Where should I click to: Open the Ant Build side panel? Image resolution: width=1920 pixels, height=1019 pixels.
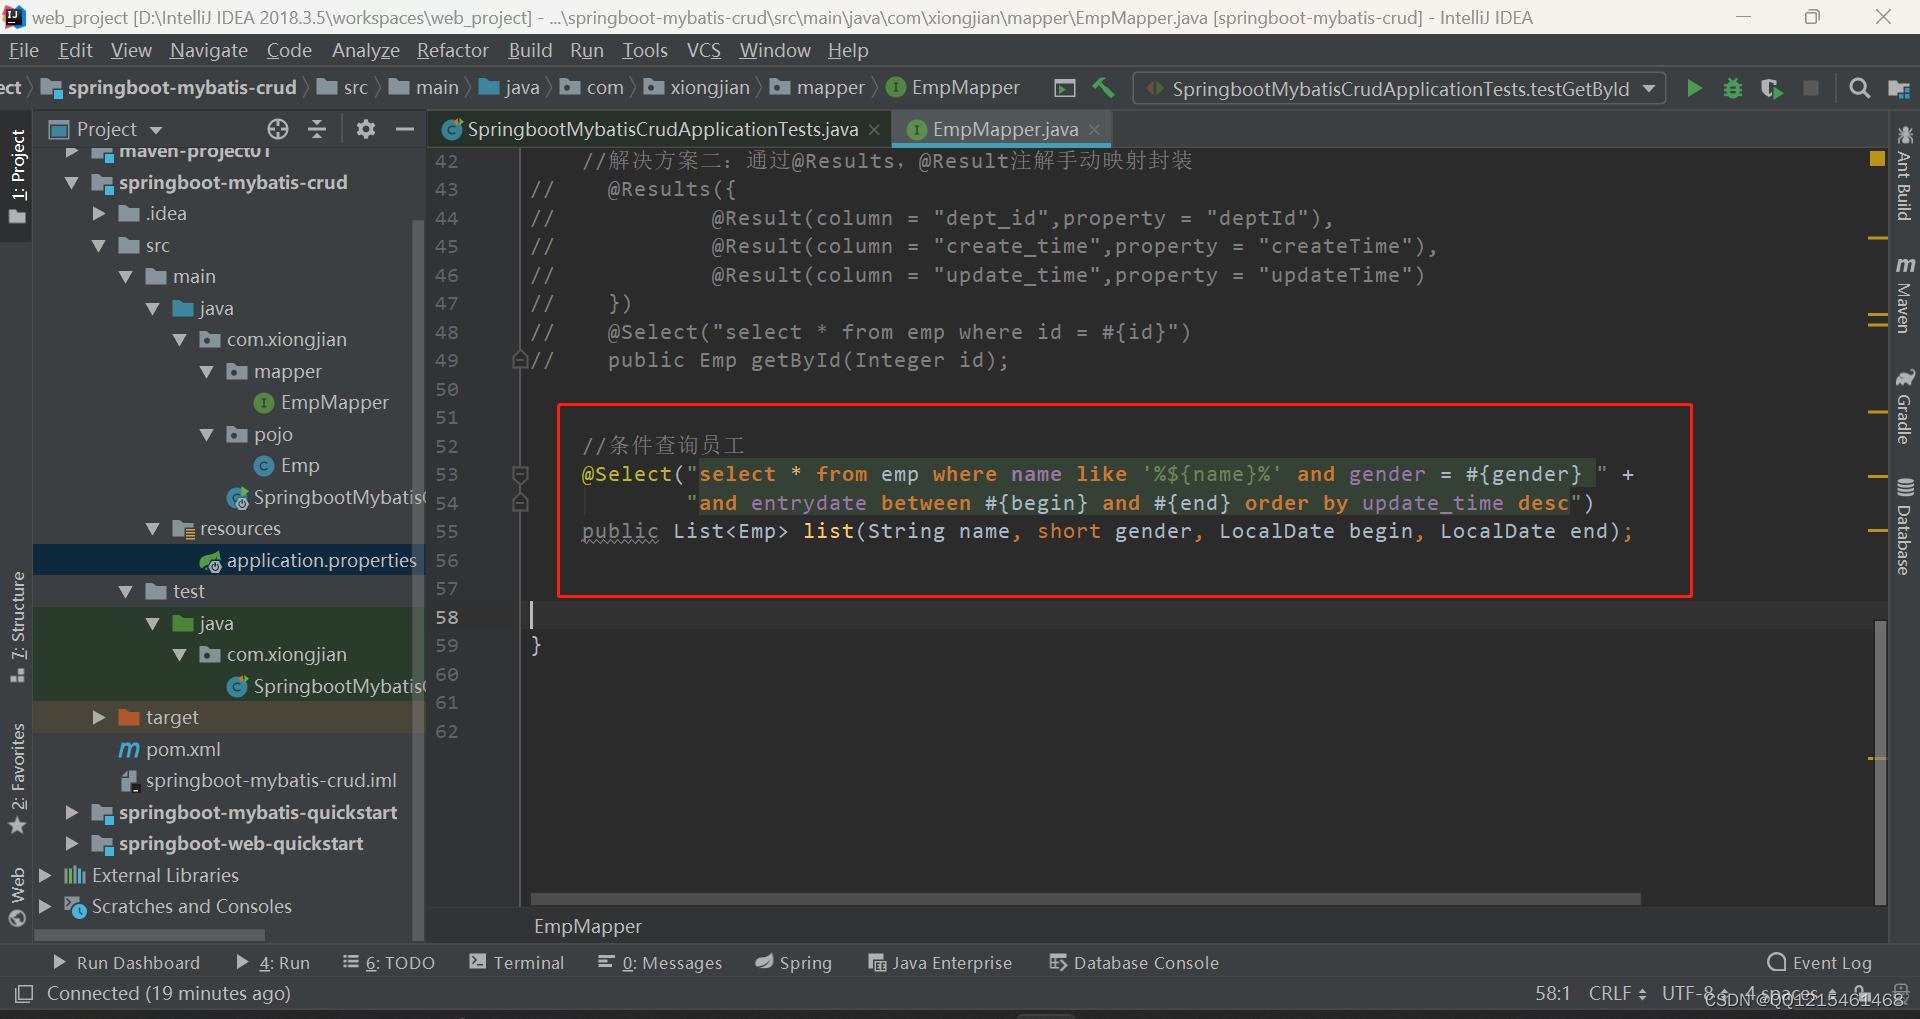tap(1904, 174)
